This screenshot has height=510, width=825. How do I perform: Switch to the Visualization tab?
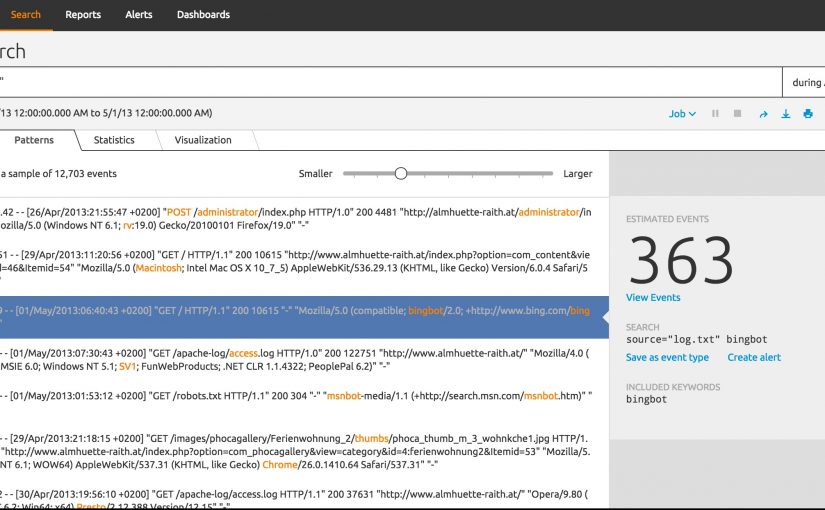click(203, 140)
